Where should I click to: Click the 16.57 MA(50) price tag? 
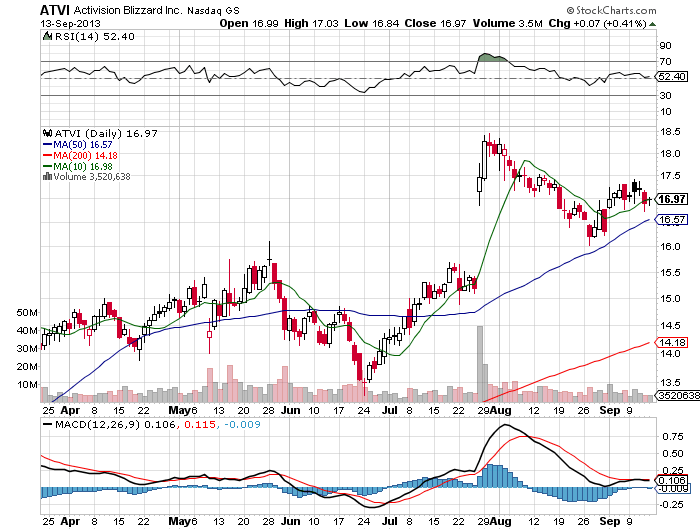pos(672,220)
